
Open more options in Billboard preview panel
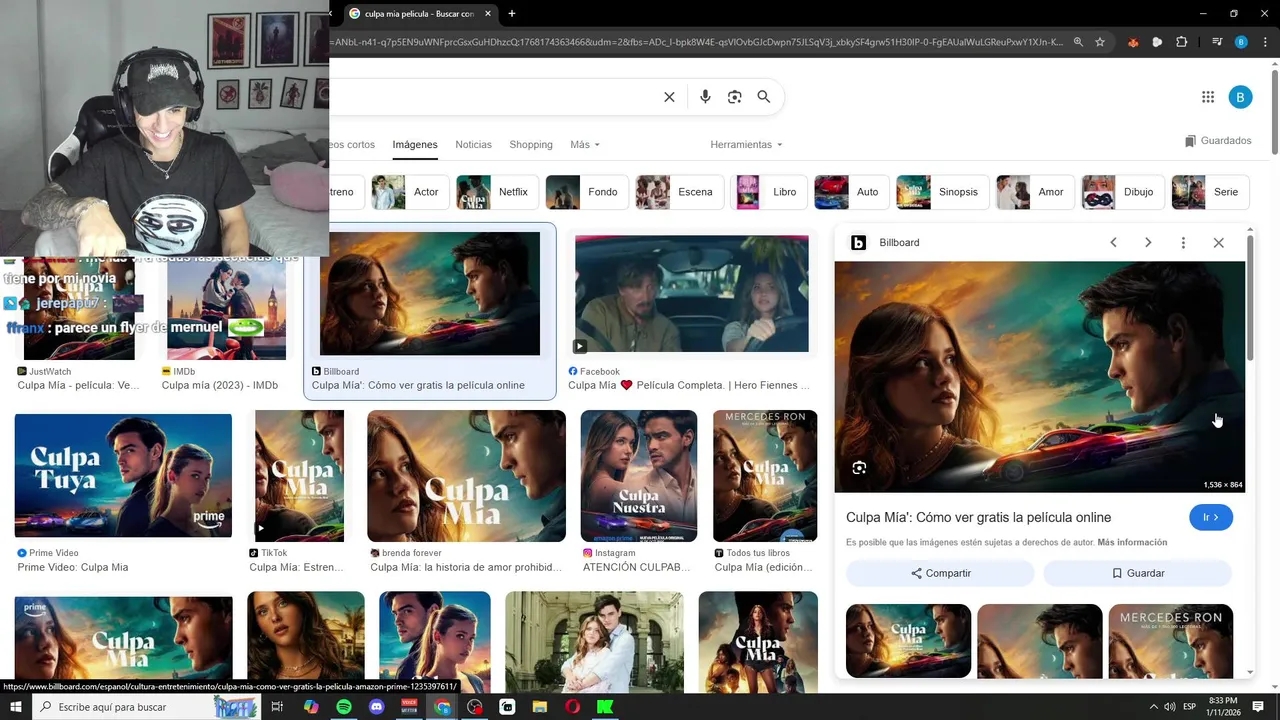[x=1183, y=243]
